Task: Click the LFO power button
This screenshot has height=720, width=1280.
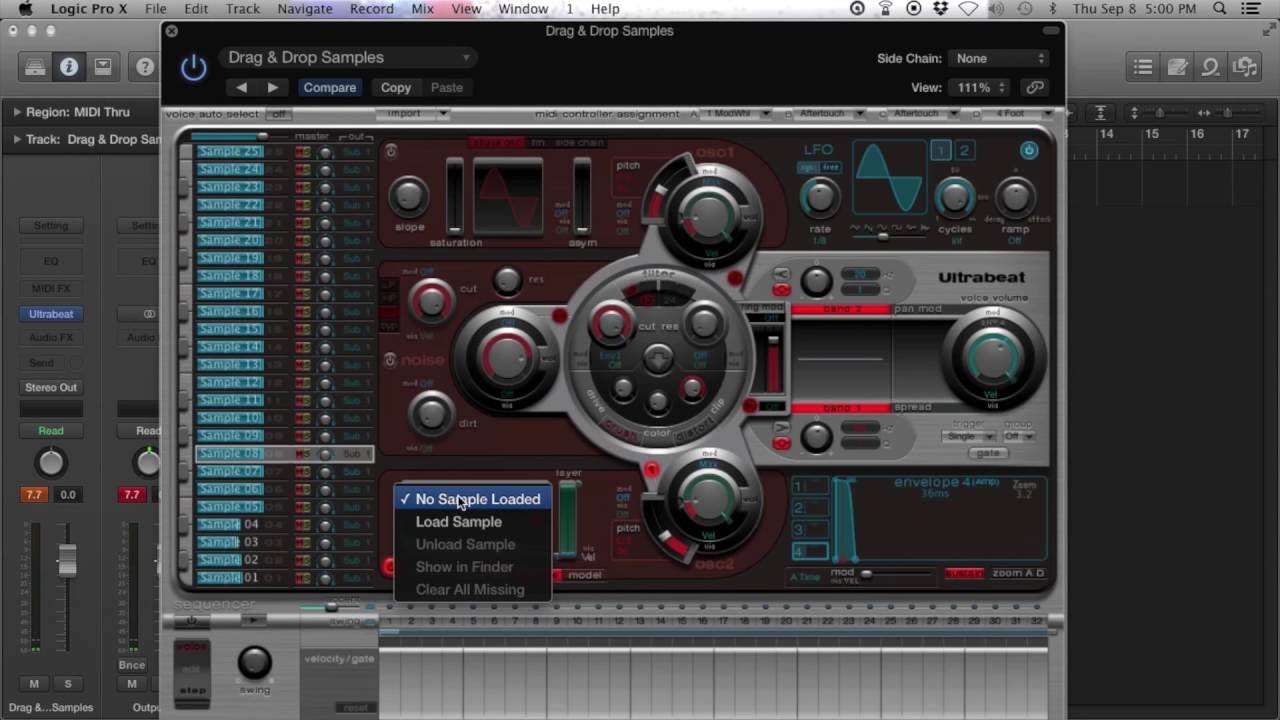Action: pyautogui.click(x=1029, y=151)
